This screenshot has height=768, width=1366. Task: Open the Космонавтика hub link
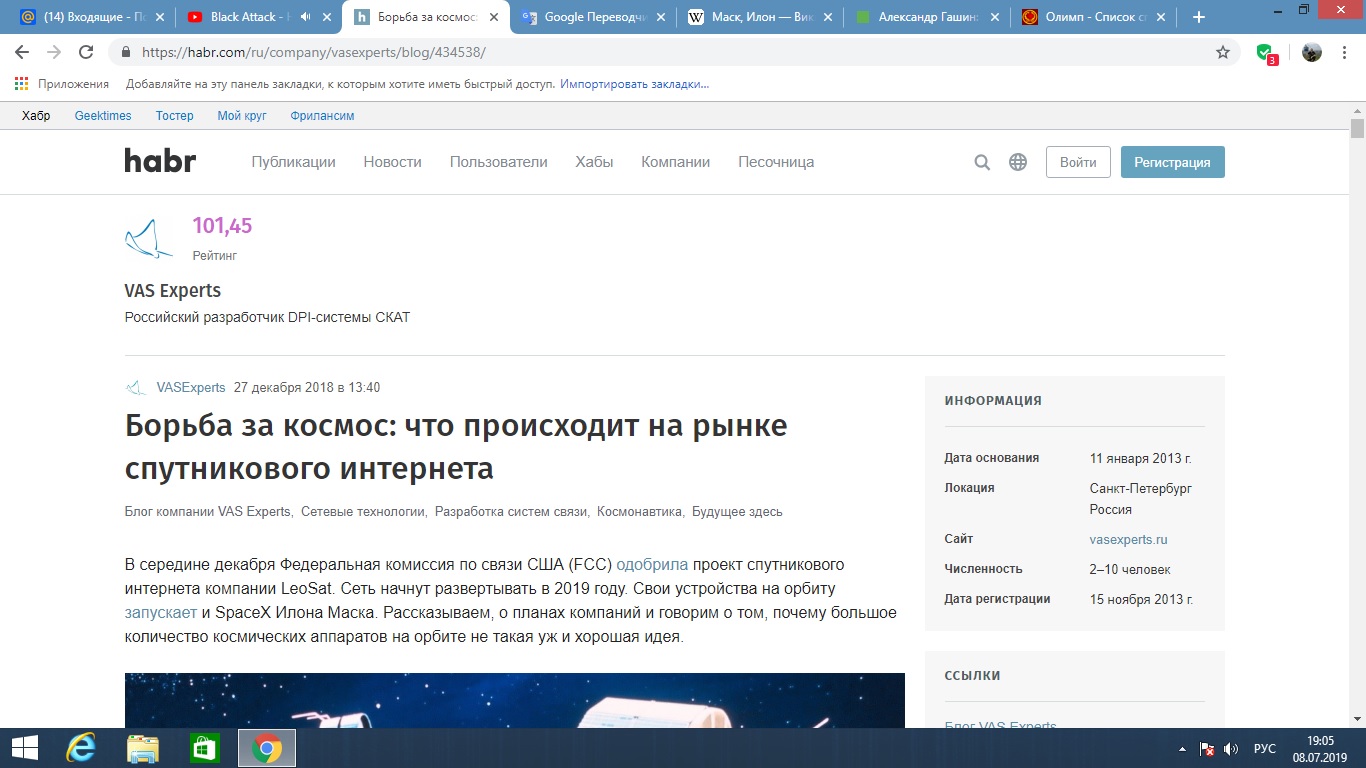640,512
